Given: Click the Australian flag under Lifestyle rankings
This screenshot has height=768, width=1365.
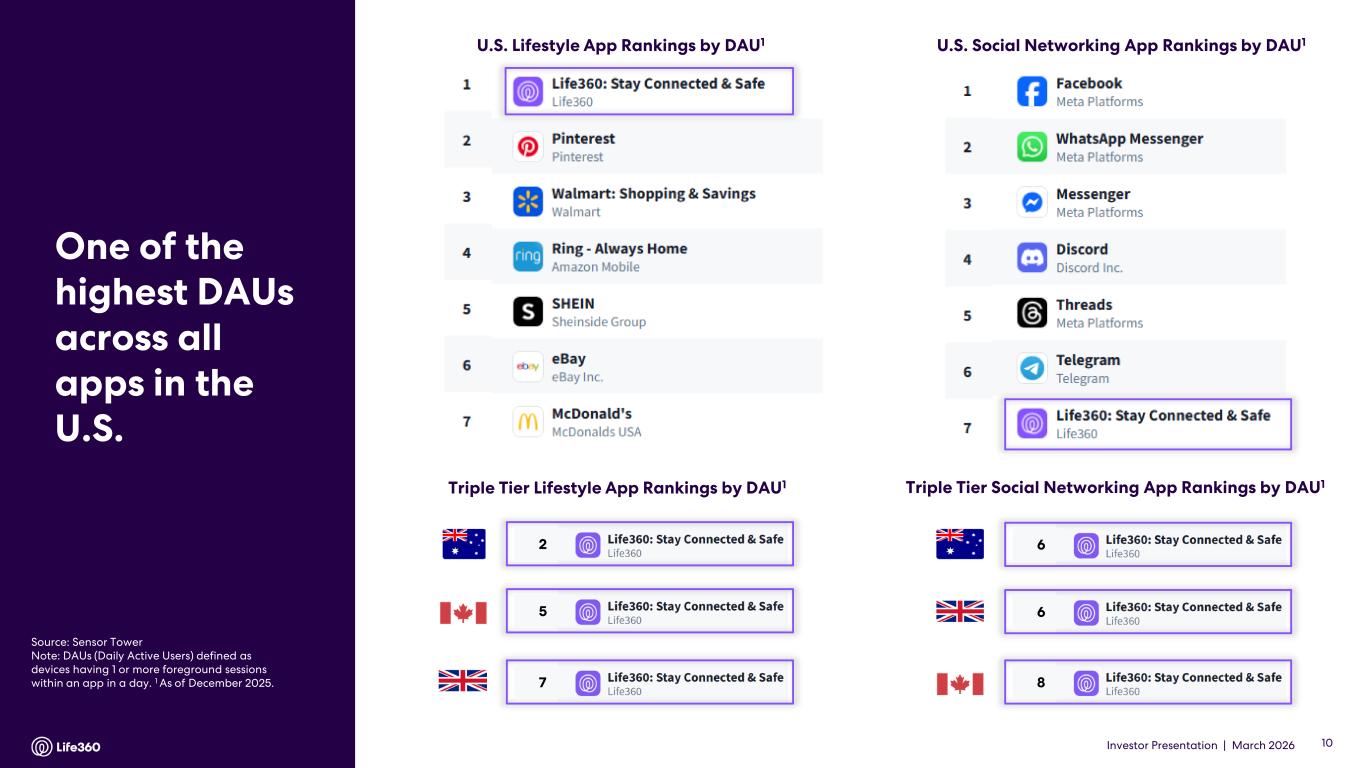Looking at the screenshot, I should pyautogui.click(x=464, y=544).
